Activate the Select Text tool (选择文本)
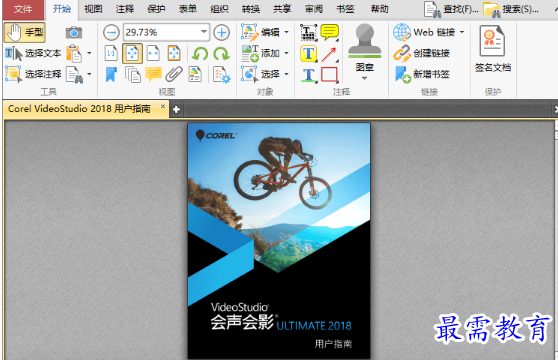Screen dimensions: 558x360 pyautogui.click(x=33, y=53)
